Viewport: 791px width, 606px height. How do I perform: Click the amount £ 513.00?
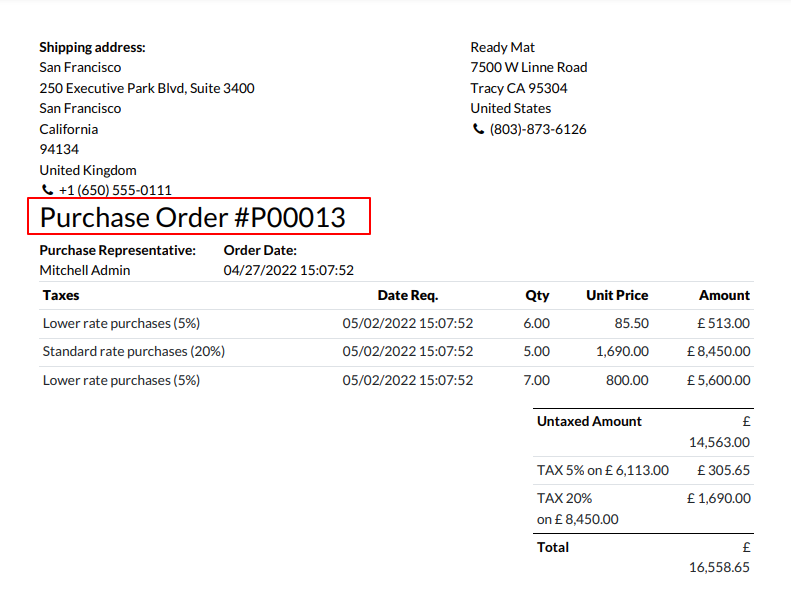(723, 323)
